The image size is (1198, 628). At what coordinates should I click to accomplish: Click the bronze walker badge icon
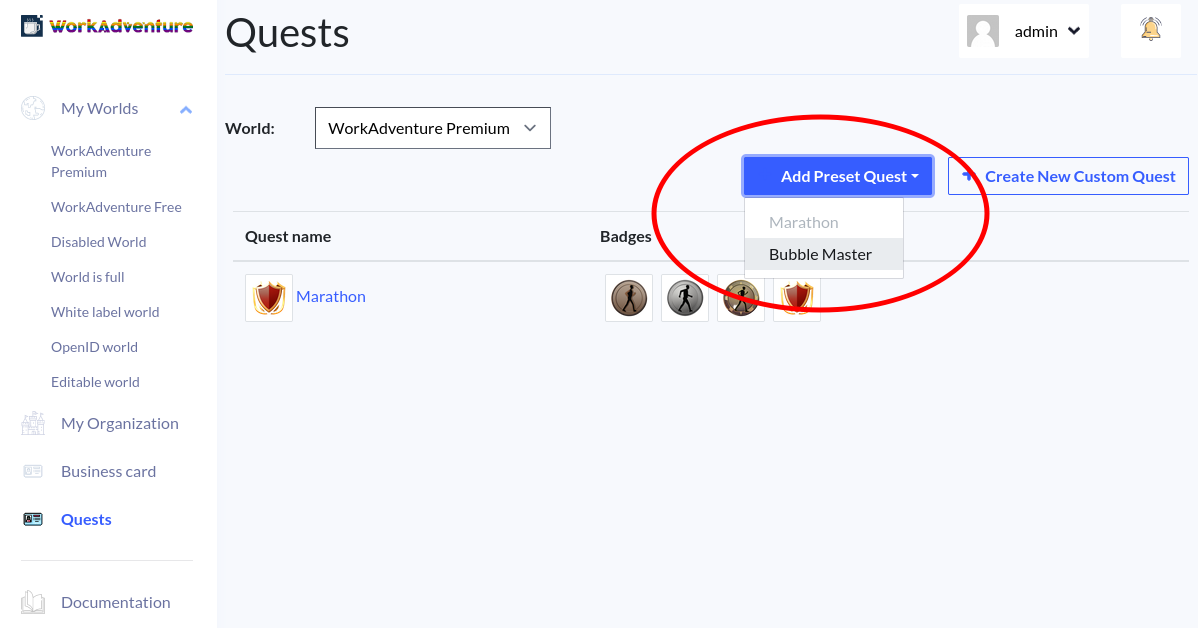628,297
